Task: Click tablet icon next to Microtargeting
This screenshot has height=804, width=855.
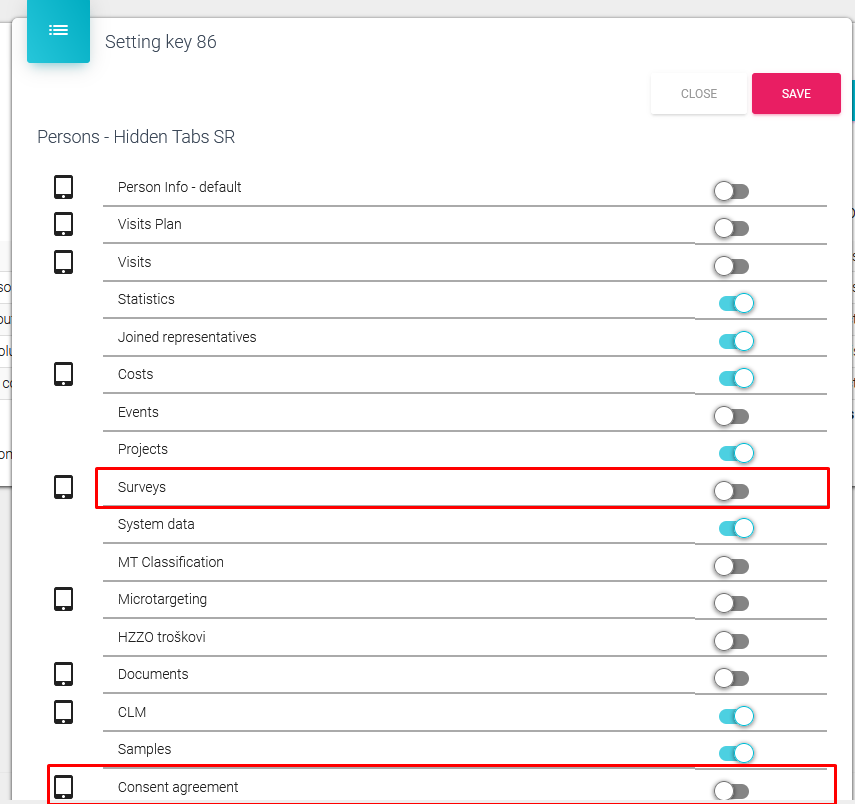Action: pos(63,599)
